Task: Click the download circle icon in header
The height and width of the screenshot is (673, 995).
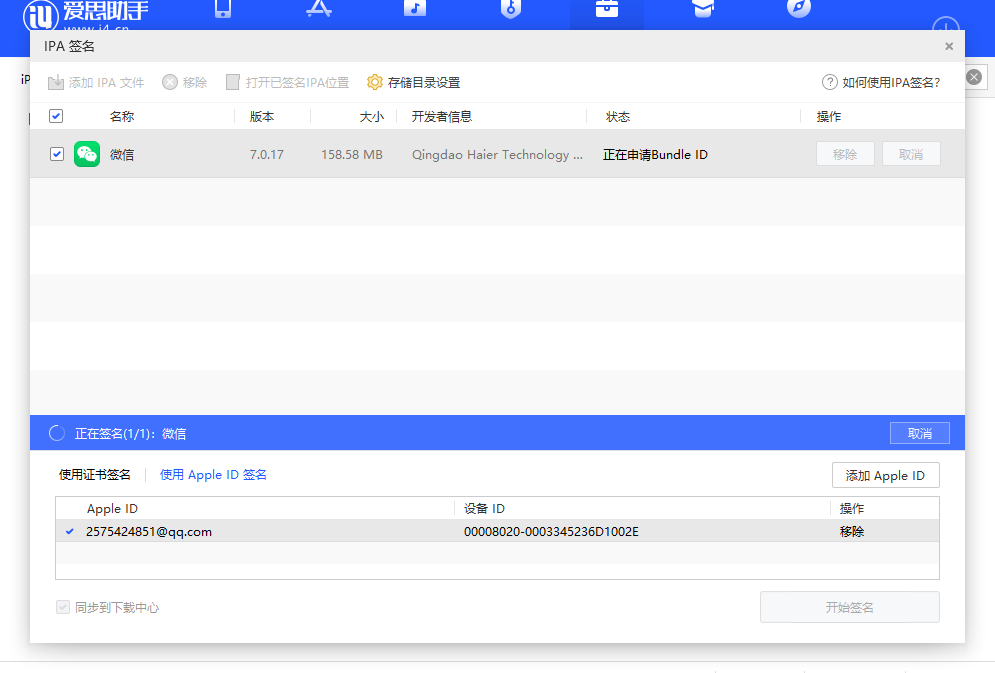Action: coord(946,25)
